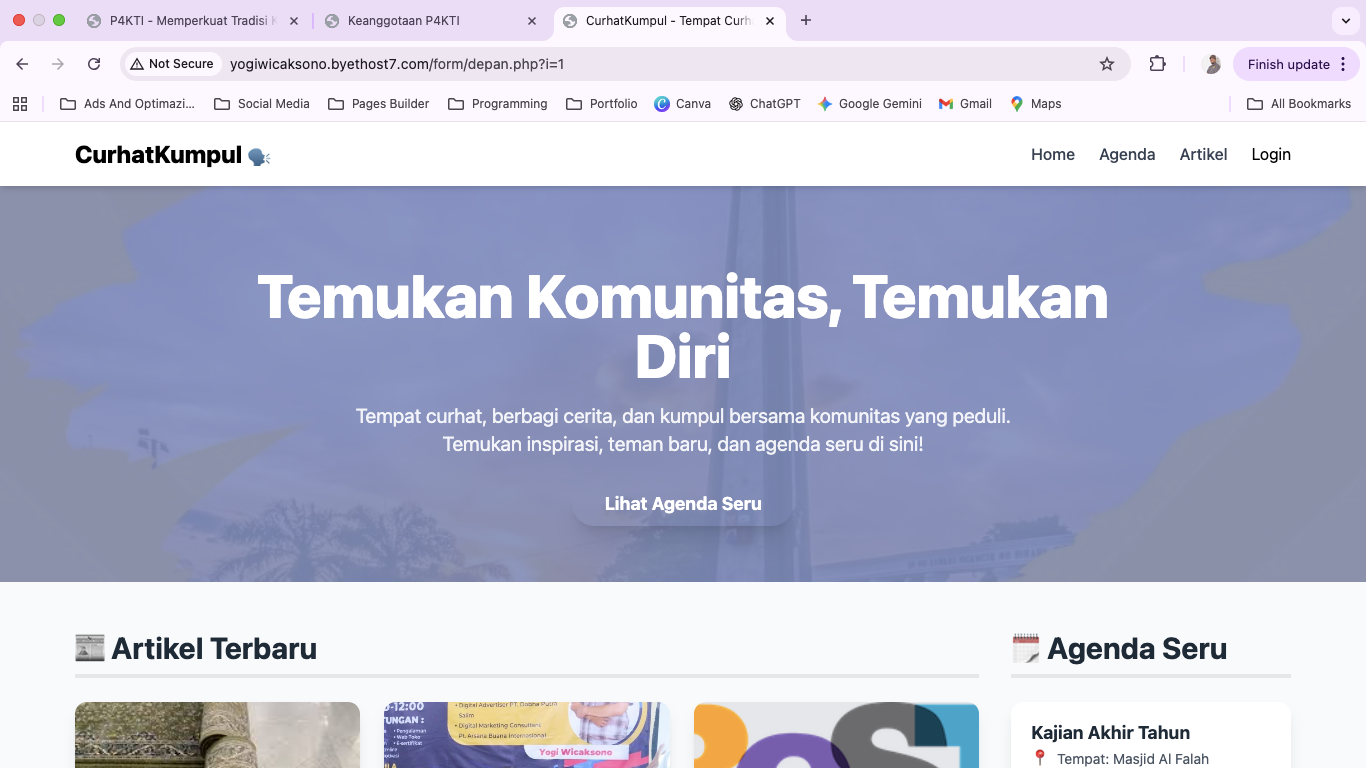Open the Google Gemini bookmark

click(869, 104)
